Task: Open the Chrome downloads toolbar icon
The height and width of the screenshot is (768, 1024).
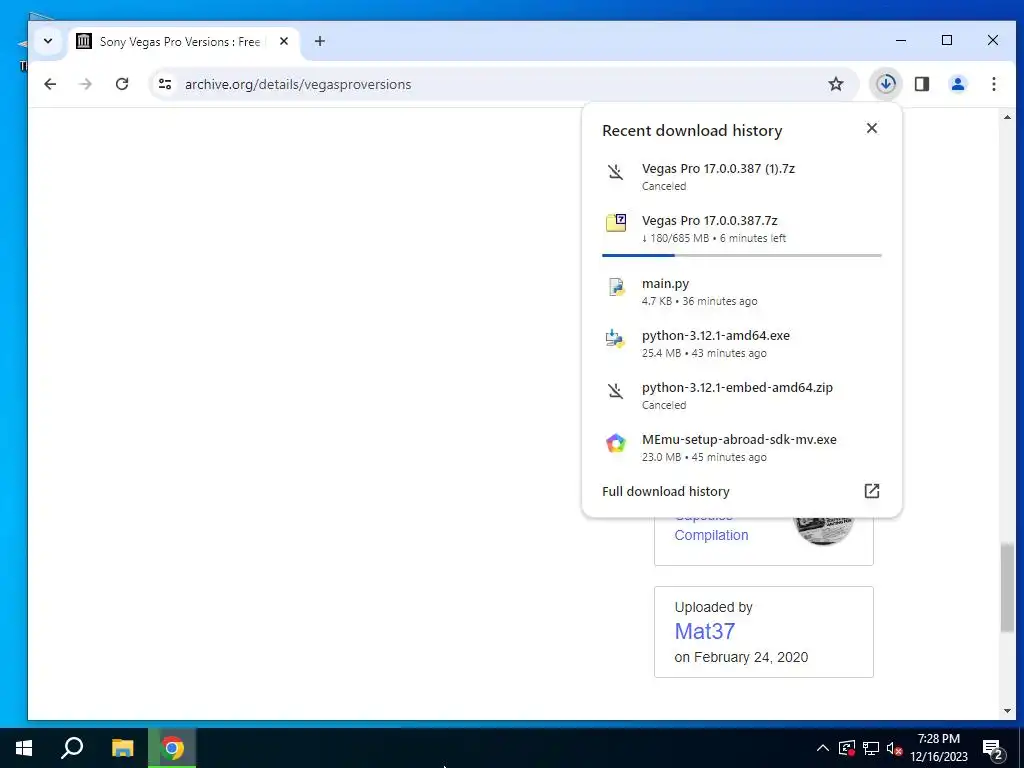Action: [x=886, y=84]
